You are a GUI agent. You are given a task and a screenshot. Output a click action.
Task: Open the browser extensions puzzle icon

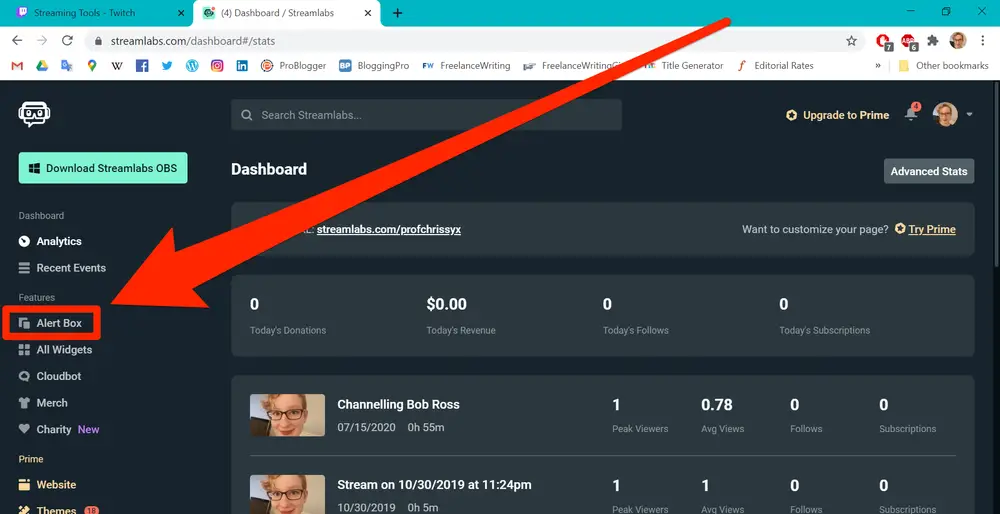click(932, 41)
